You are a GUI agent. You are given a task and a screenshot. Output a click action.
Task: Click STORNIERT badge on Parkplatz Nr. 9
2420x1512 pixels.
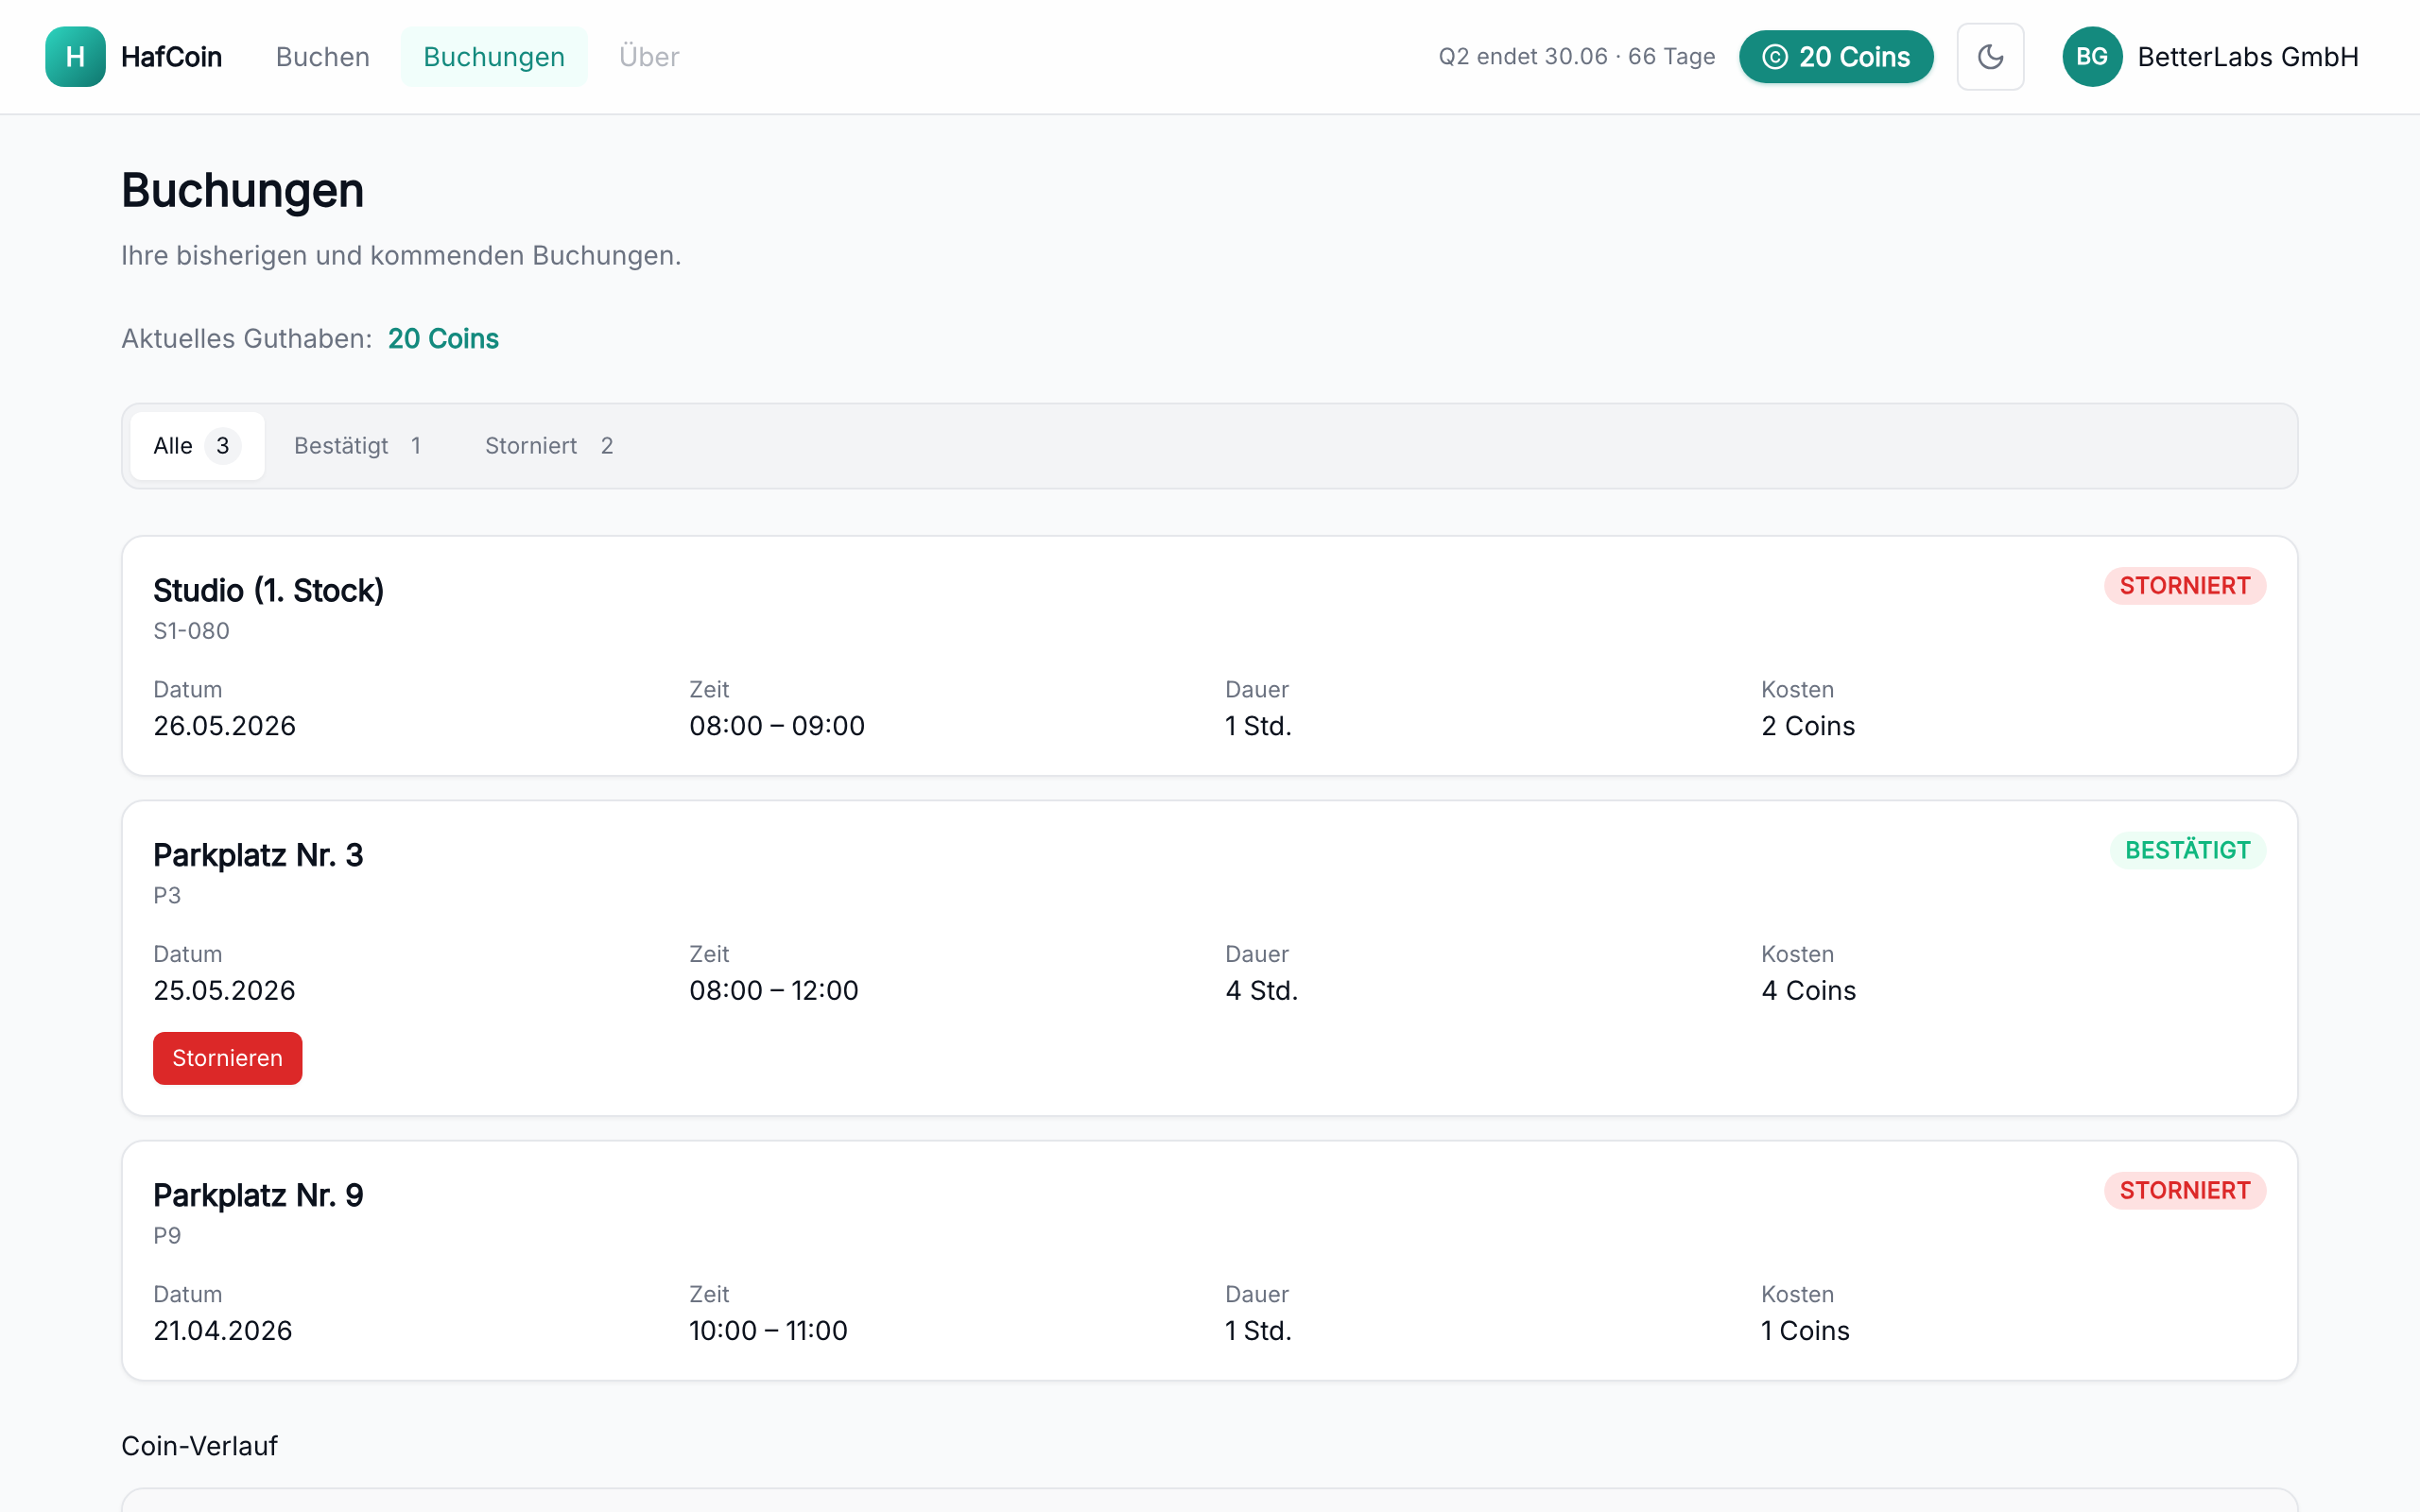(x=2185, y=1191)
